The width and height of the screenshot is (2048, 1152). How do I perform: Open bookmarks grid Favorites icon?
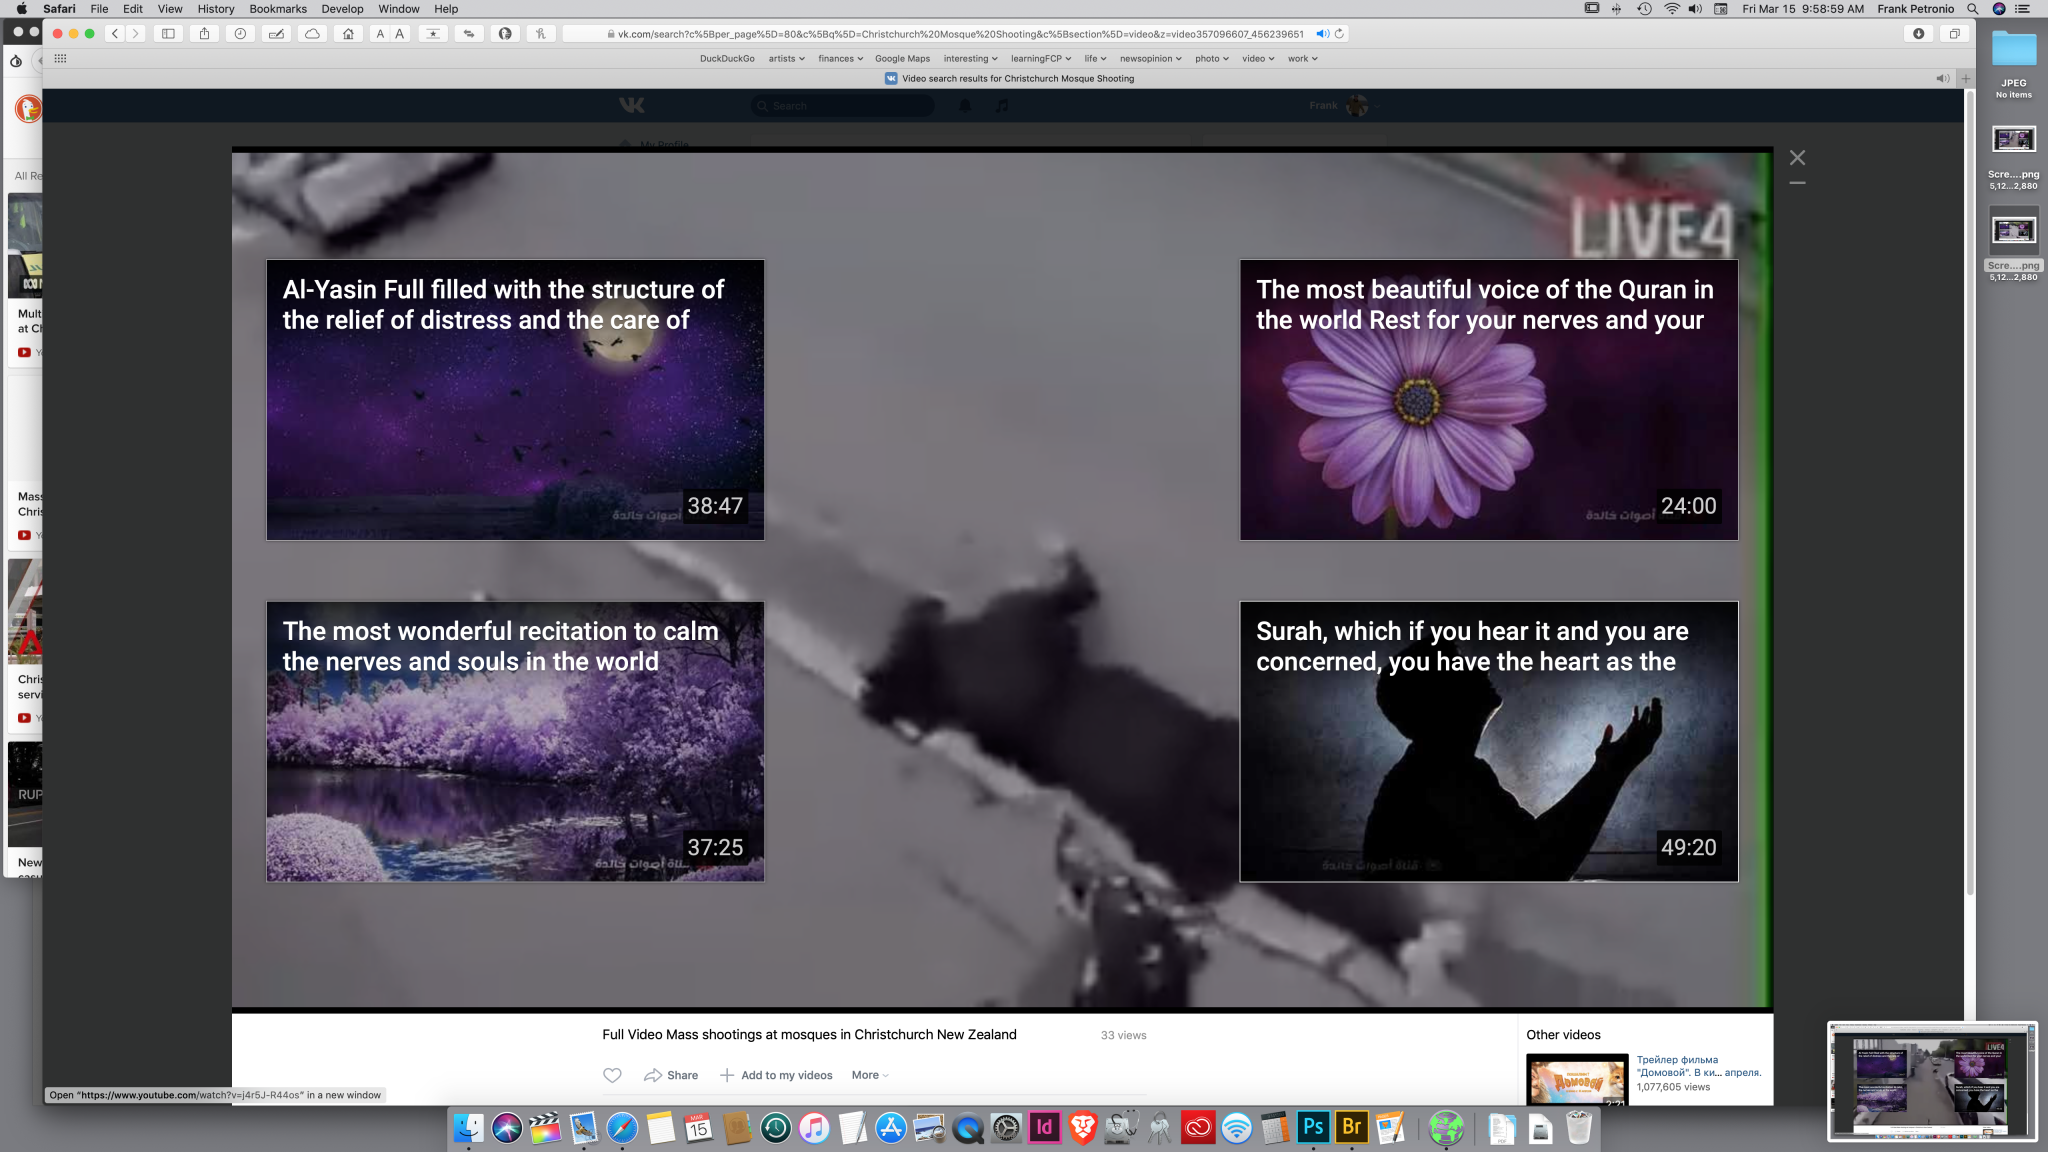60,59
